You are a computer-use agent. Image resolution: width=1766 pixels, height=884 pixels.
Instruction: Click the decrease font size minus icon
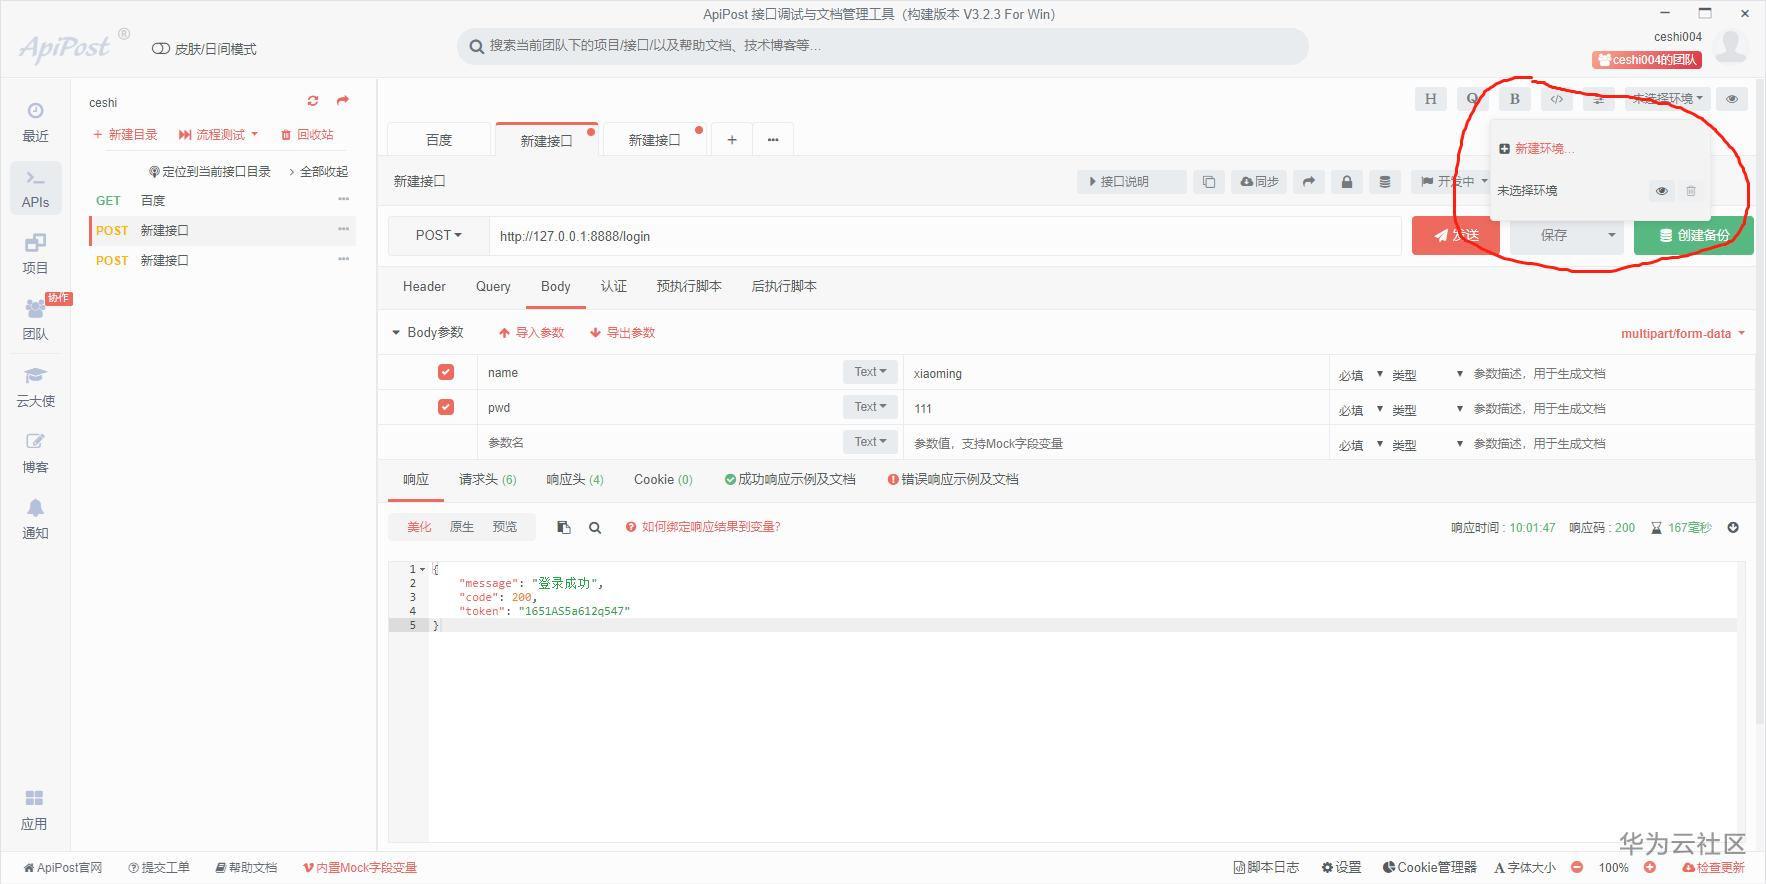(x=1577, y=867)
